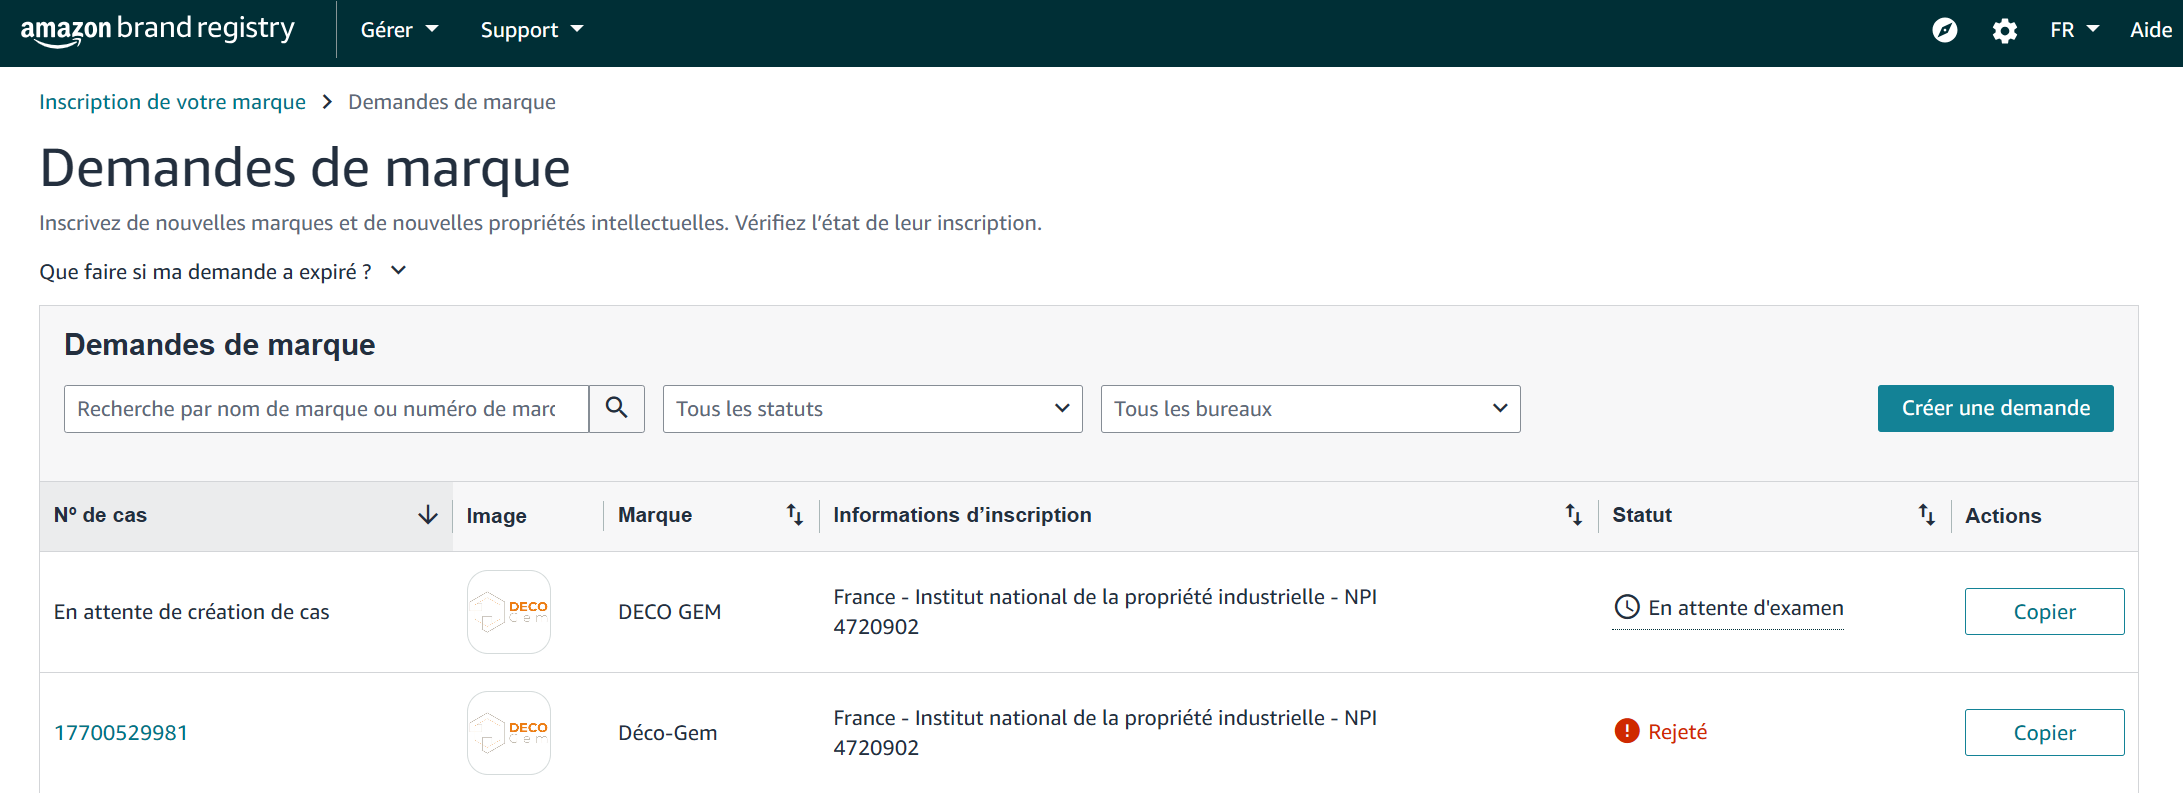2183x793 pixels.
Task: Click the Amazon Brand Registry logo
Action: pyautogui.click(x=158, y=30)
